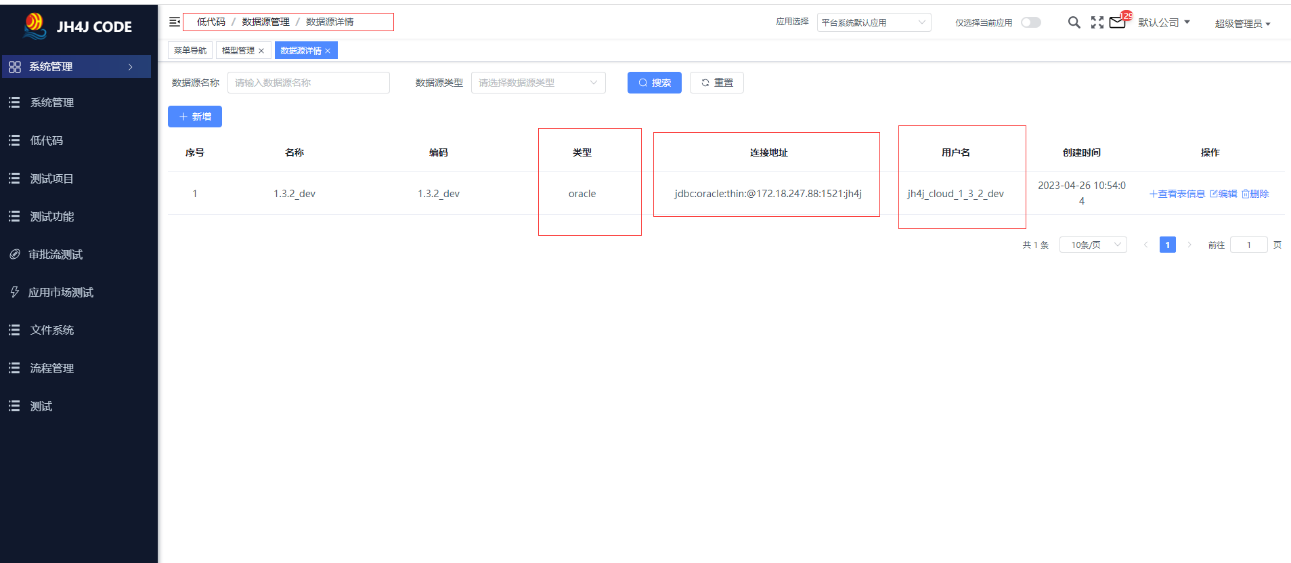
Task: Click the grid icon beside 系统管理 header
Action: click(15, 67)
